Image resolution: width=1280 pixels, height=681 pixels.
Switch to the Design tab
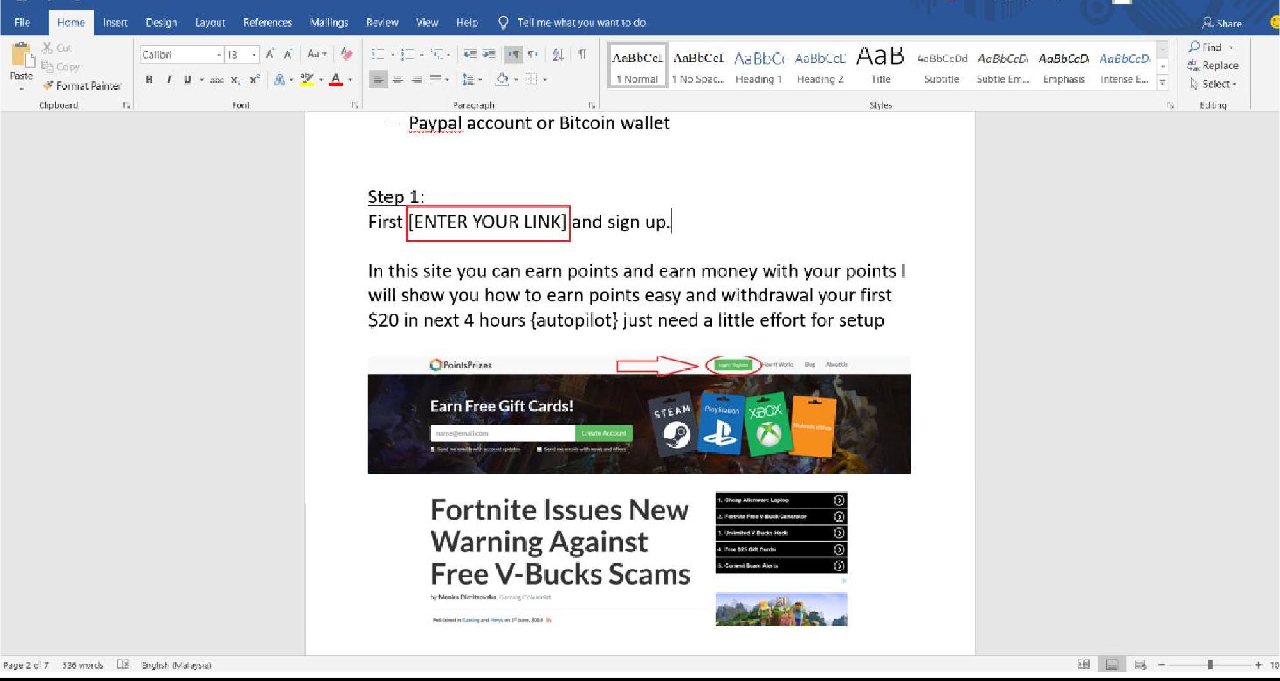(x=161, y=22)
